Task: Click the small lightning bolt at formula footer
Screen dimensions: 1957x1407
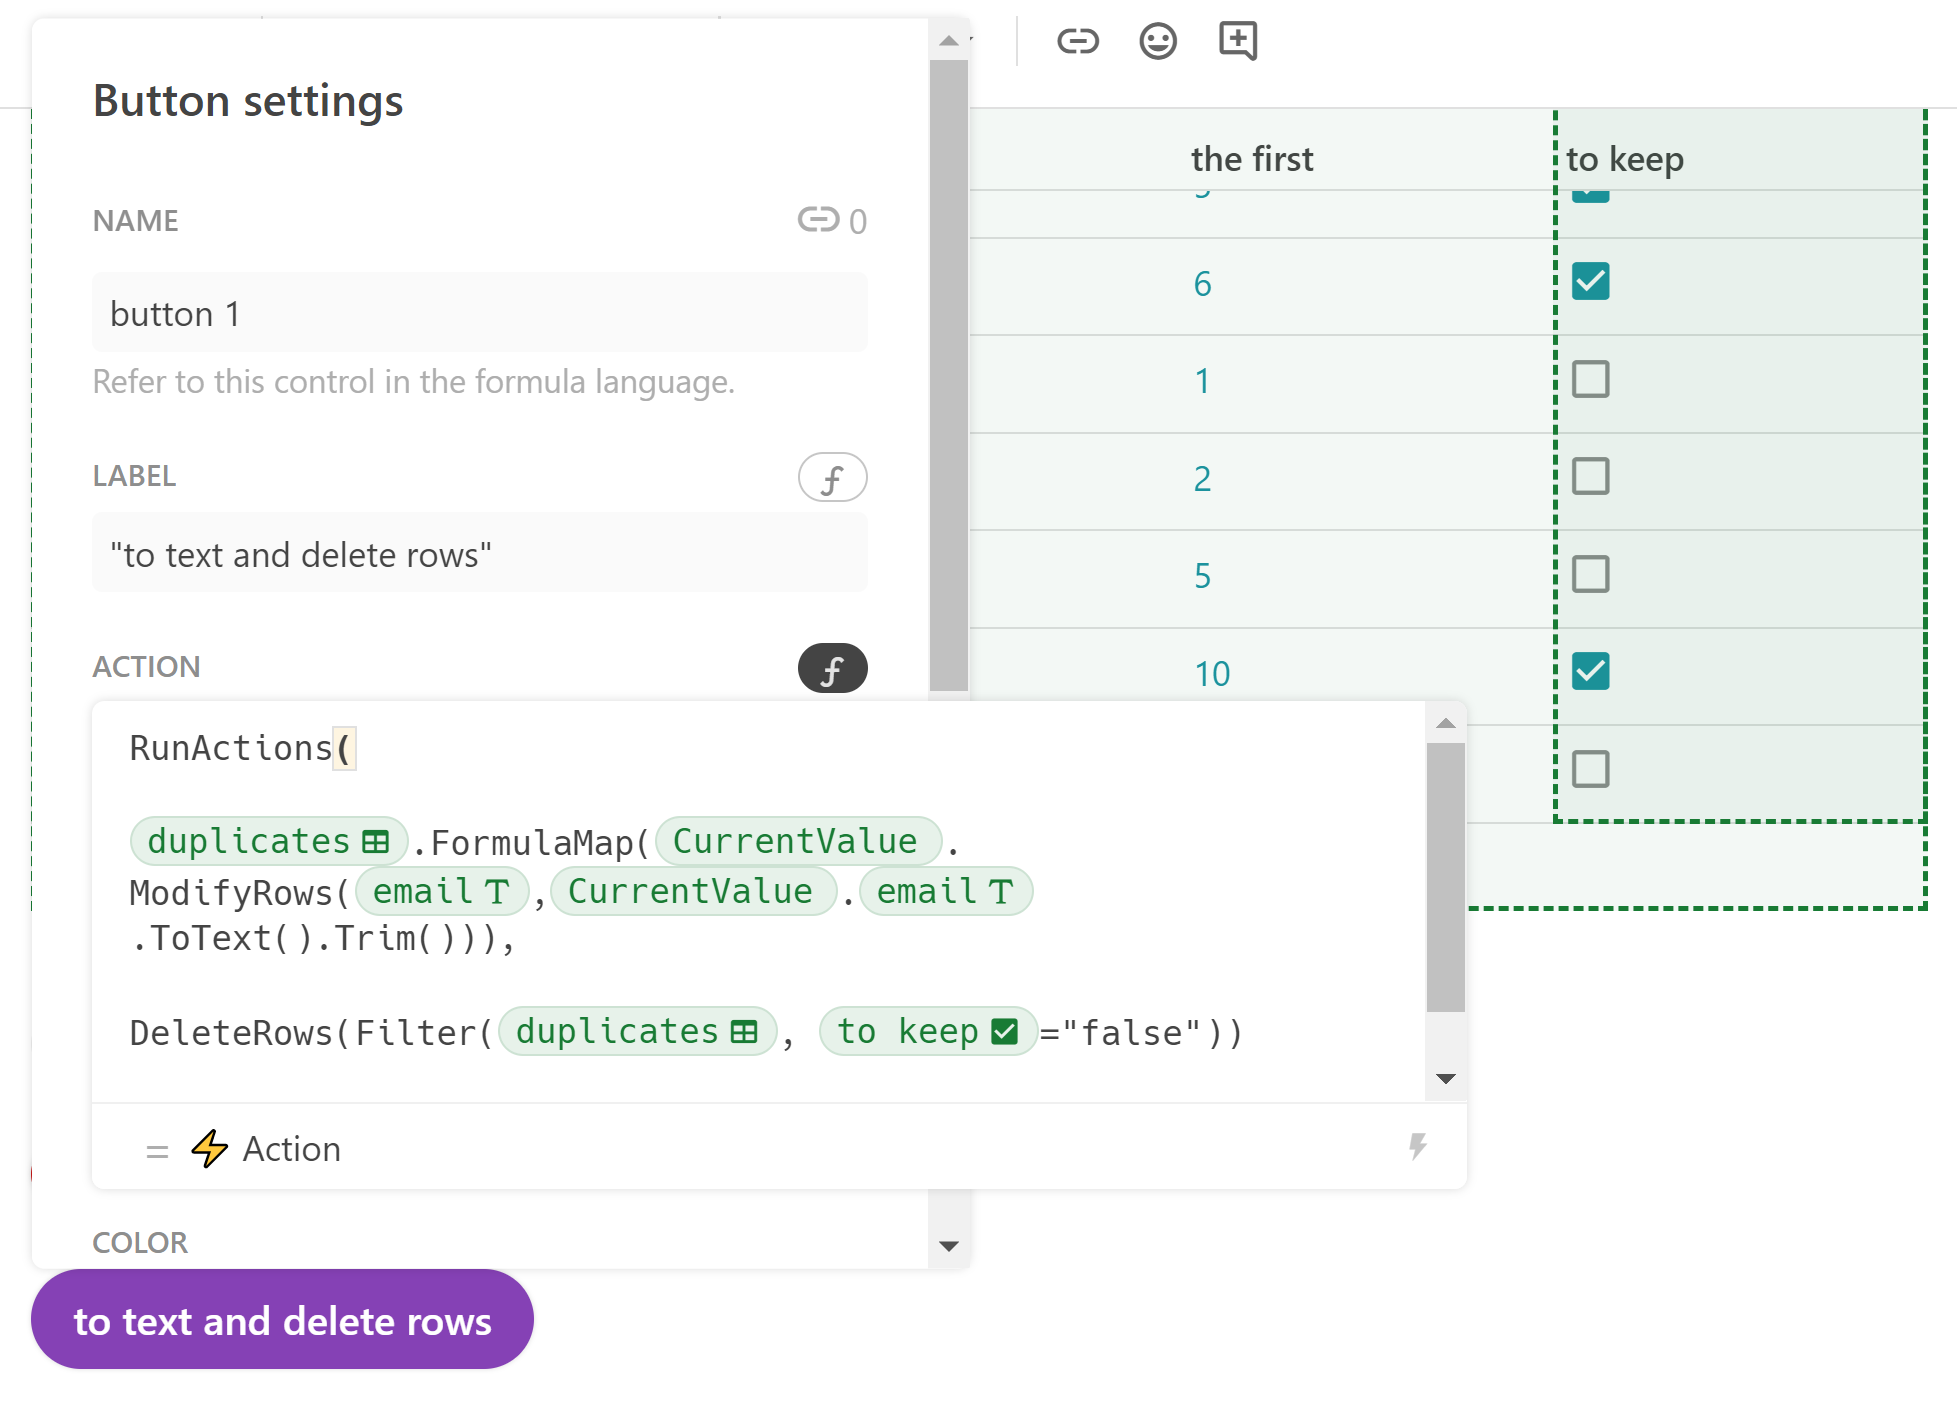Action: tap(1417, 1146)
